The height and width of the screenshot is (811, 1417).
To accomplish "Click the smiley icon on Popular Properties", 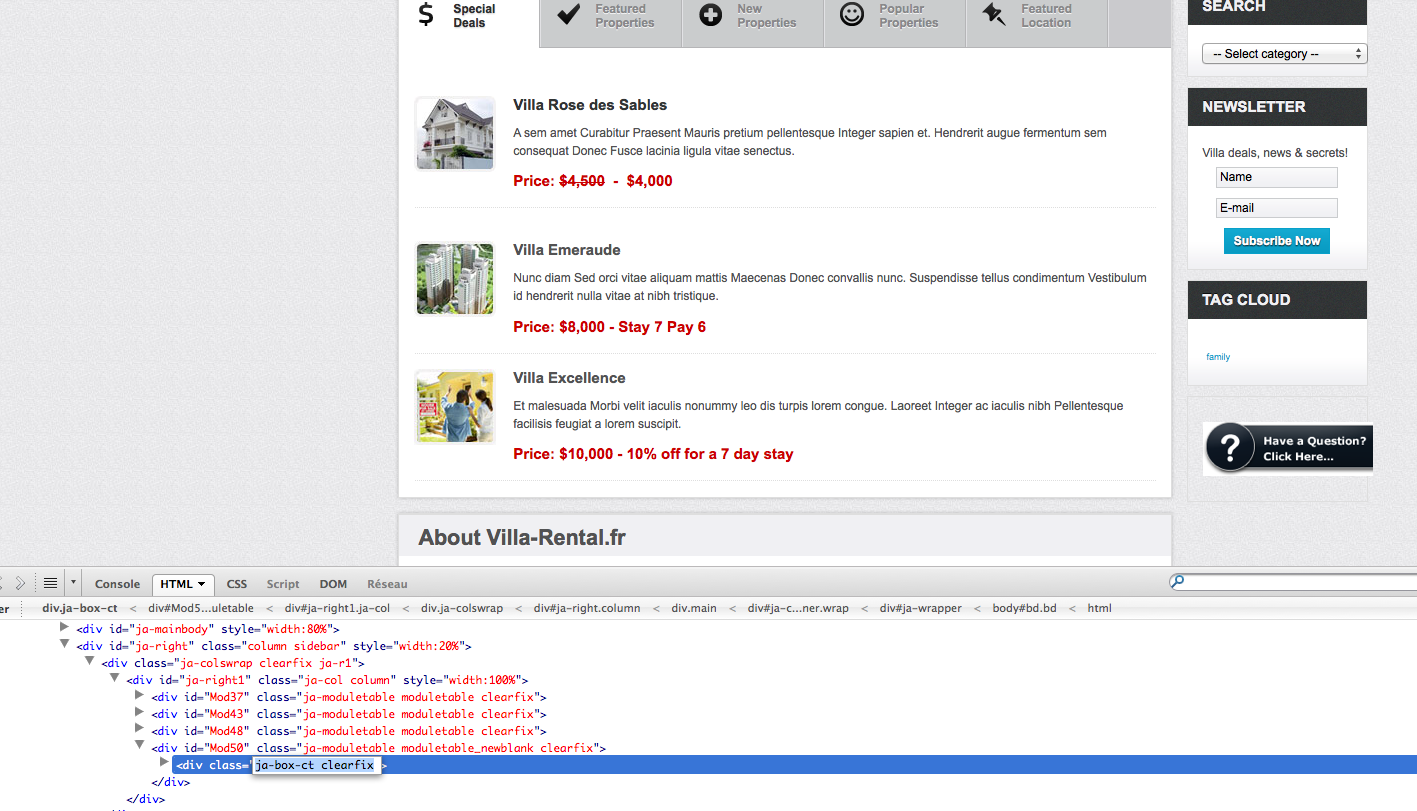I will 852,15.
